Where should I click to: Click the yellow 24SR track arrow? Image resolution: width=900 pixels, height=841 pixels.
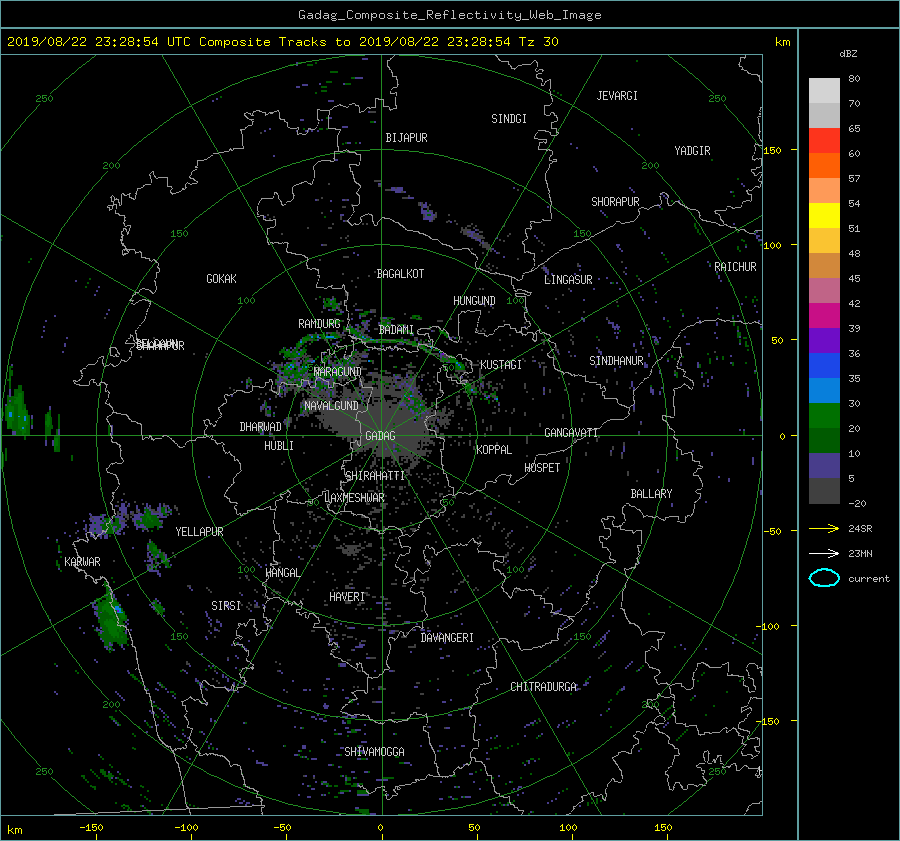(x=824, y=528)
